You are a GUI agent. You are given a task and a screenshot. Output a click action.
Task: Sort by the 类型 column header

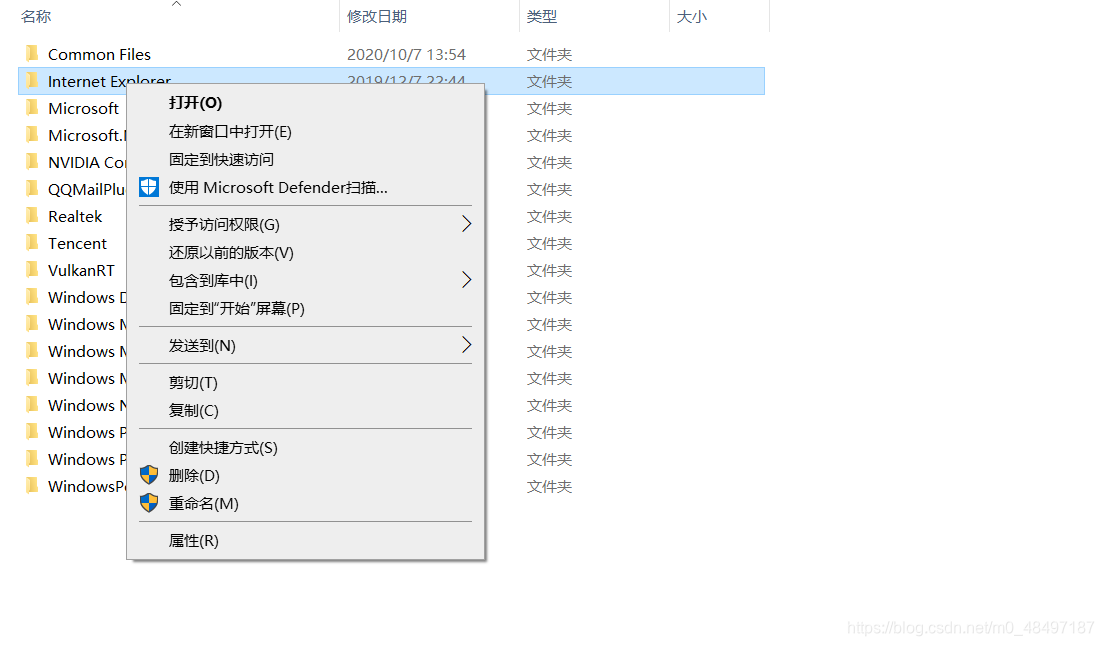coord(541,16)
